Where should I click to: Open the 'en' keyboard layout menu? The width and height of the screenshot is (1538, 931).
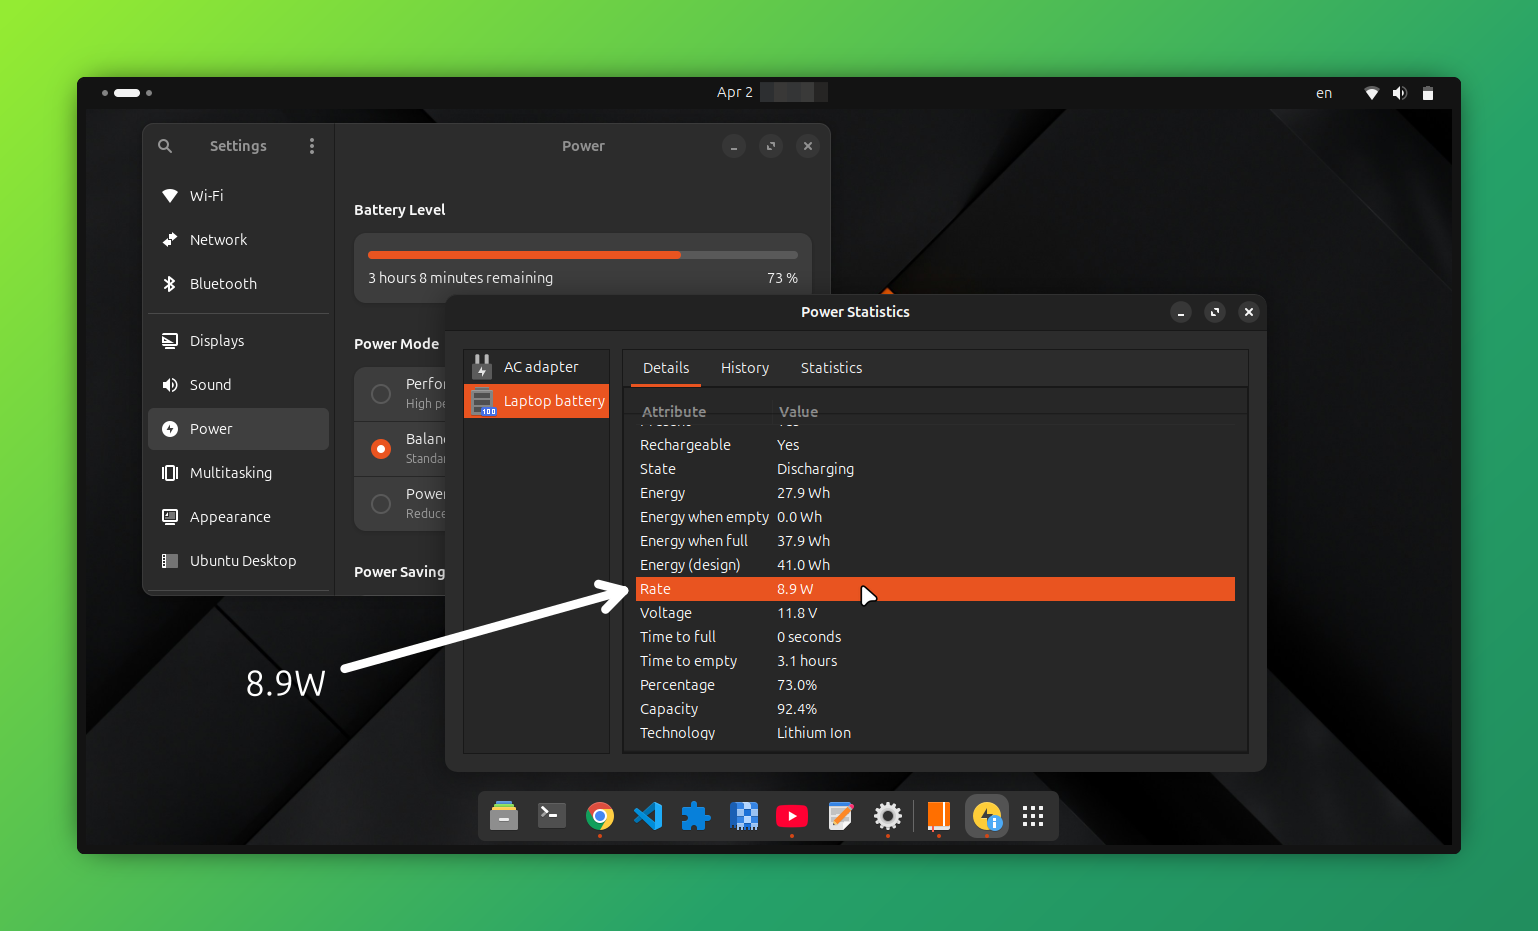click(1324, 93)
